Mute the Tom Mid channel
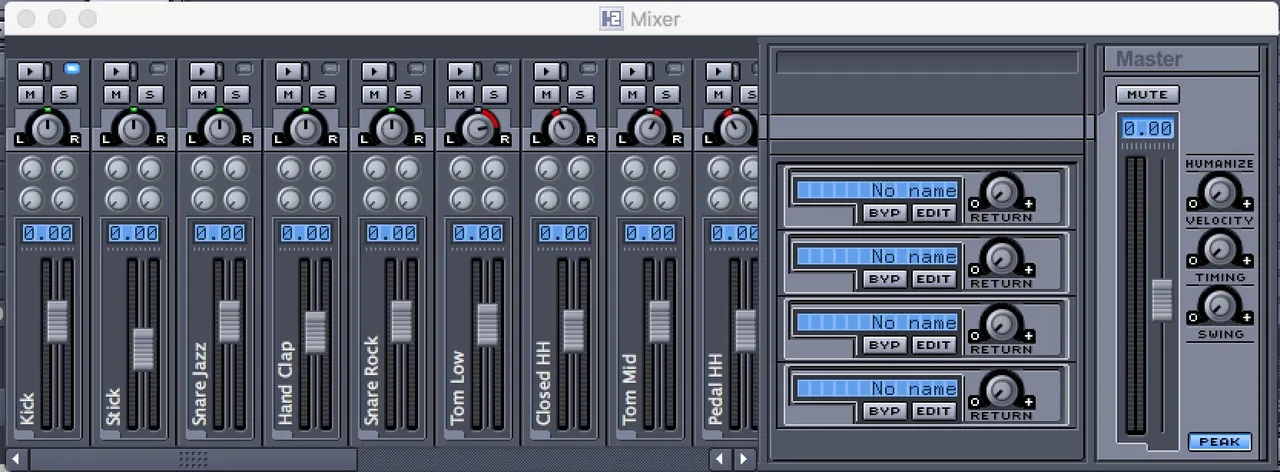 click(x=633, y=94)
